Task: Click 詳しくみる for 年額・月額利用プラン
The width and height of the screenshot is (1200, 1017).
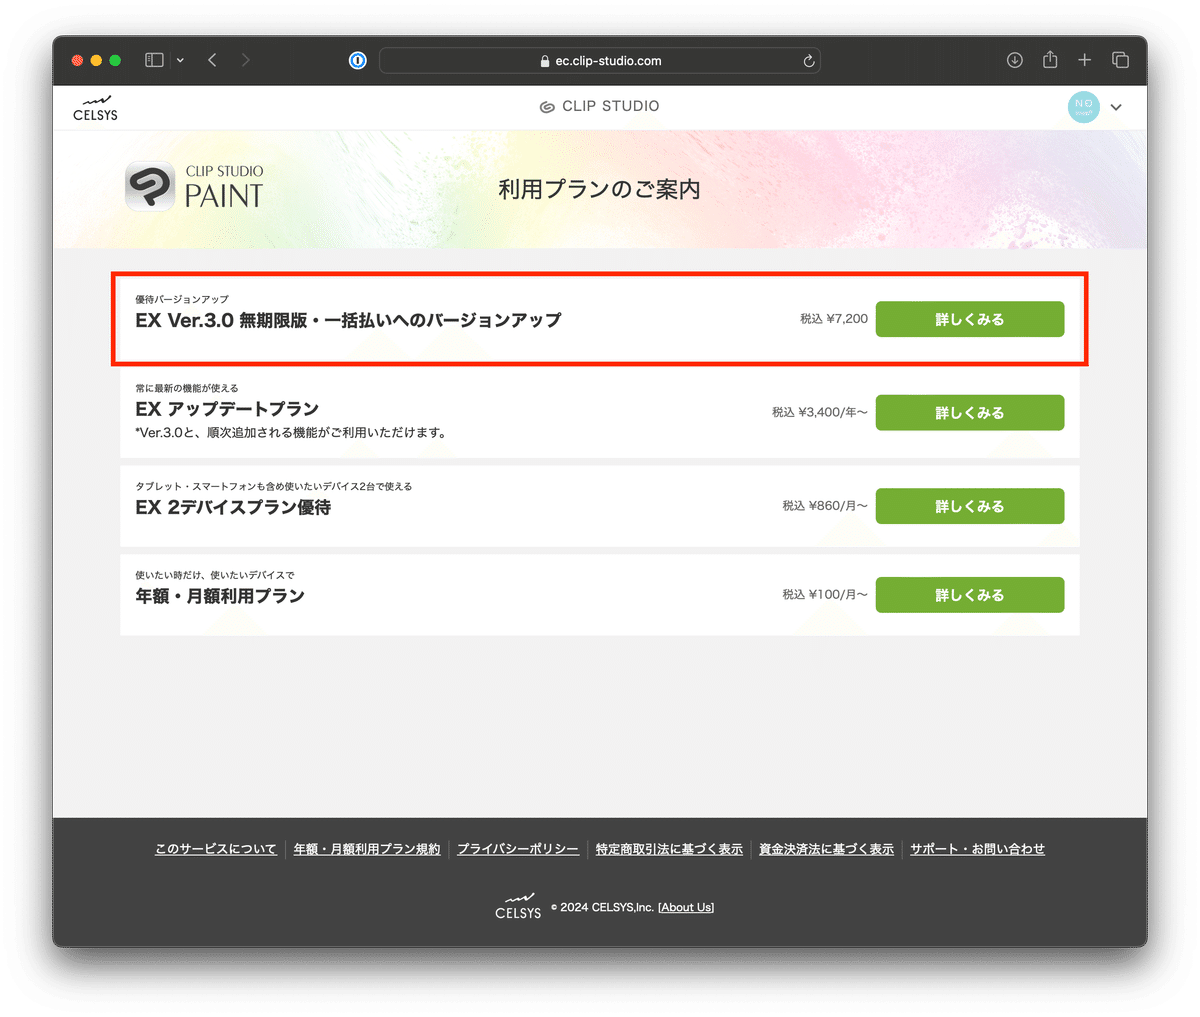Action: (969, 594)
